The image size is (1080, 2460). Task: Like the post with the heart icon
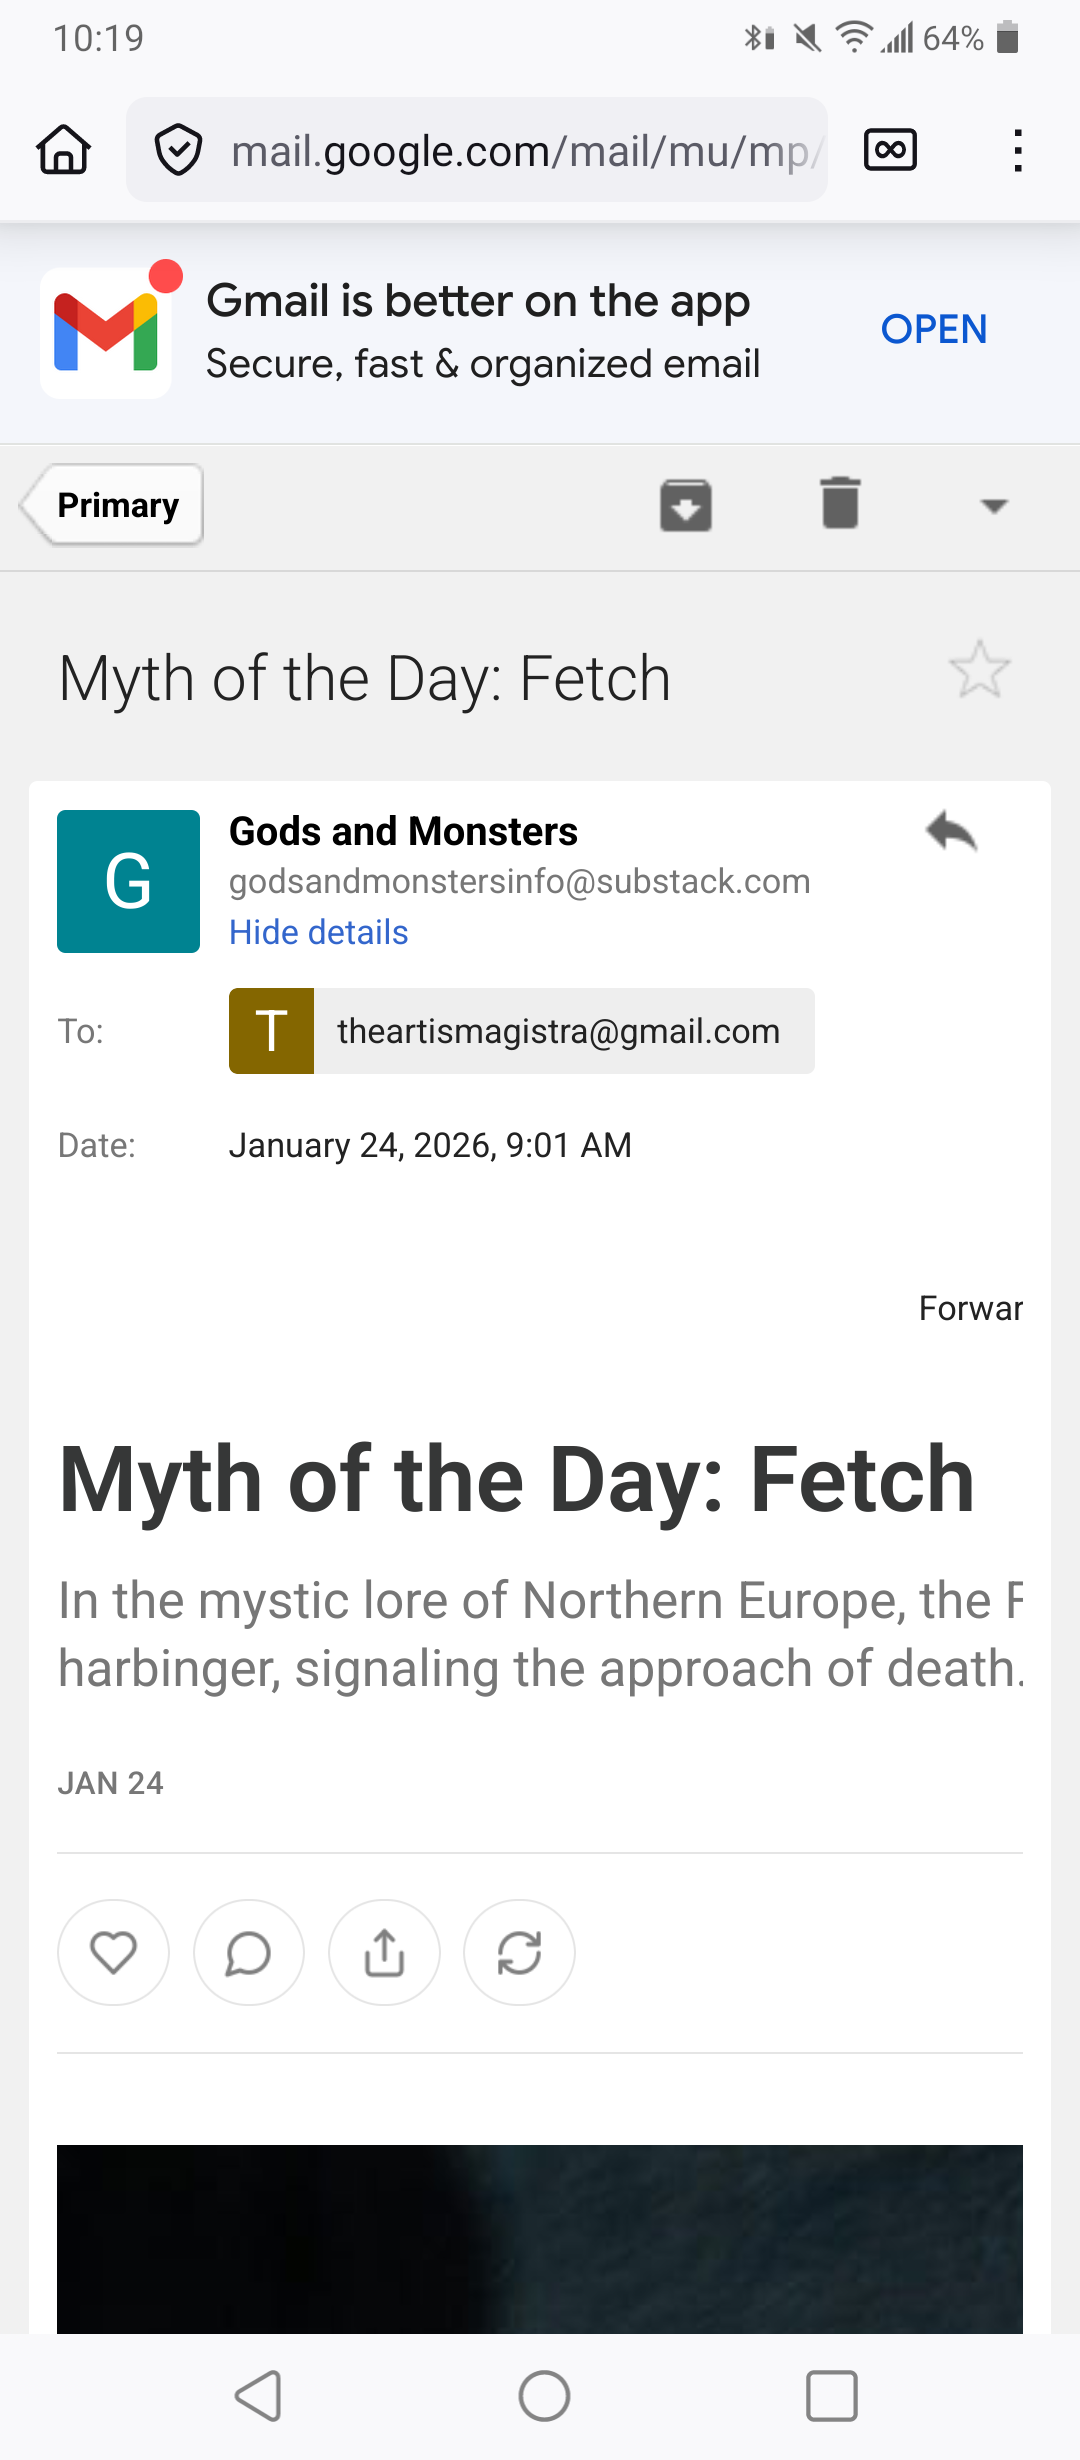pos(113,1952)
